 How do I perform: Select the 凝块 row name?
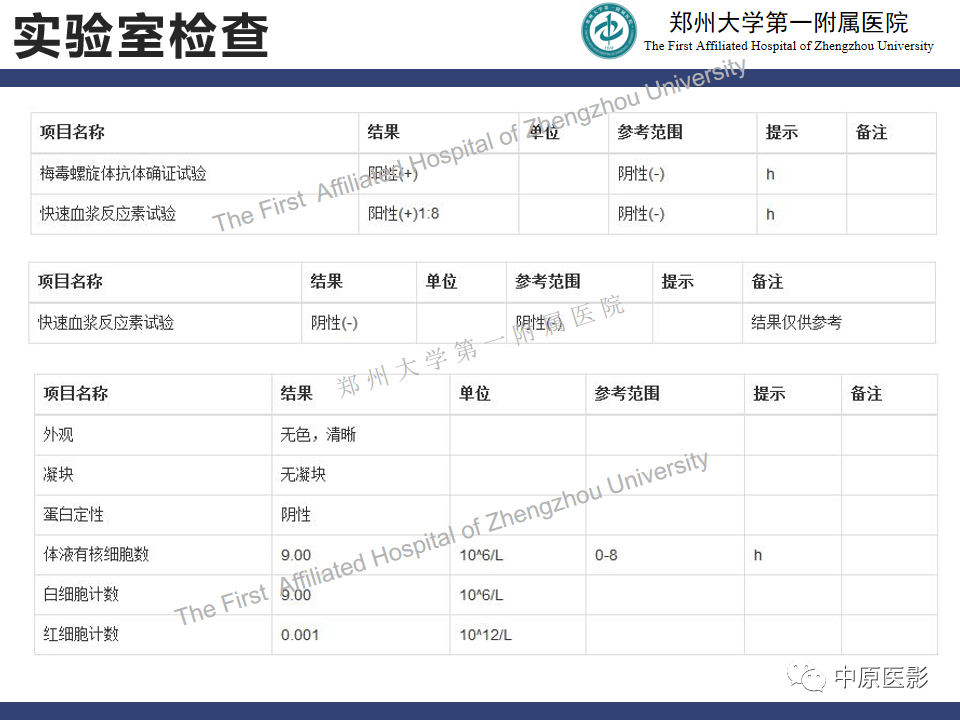(58, 474)
